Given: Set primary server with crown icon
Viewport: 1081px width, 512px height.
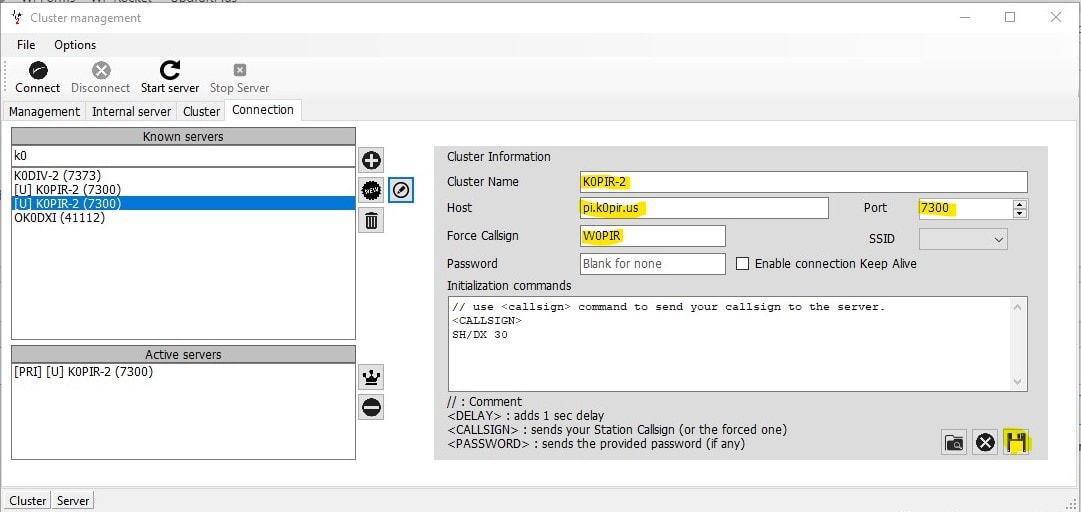Looking at the screenshot, I should (x=371, y=377).
